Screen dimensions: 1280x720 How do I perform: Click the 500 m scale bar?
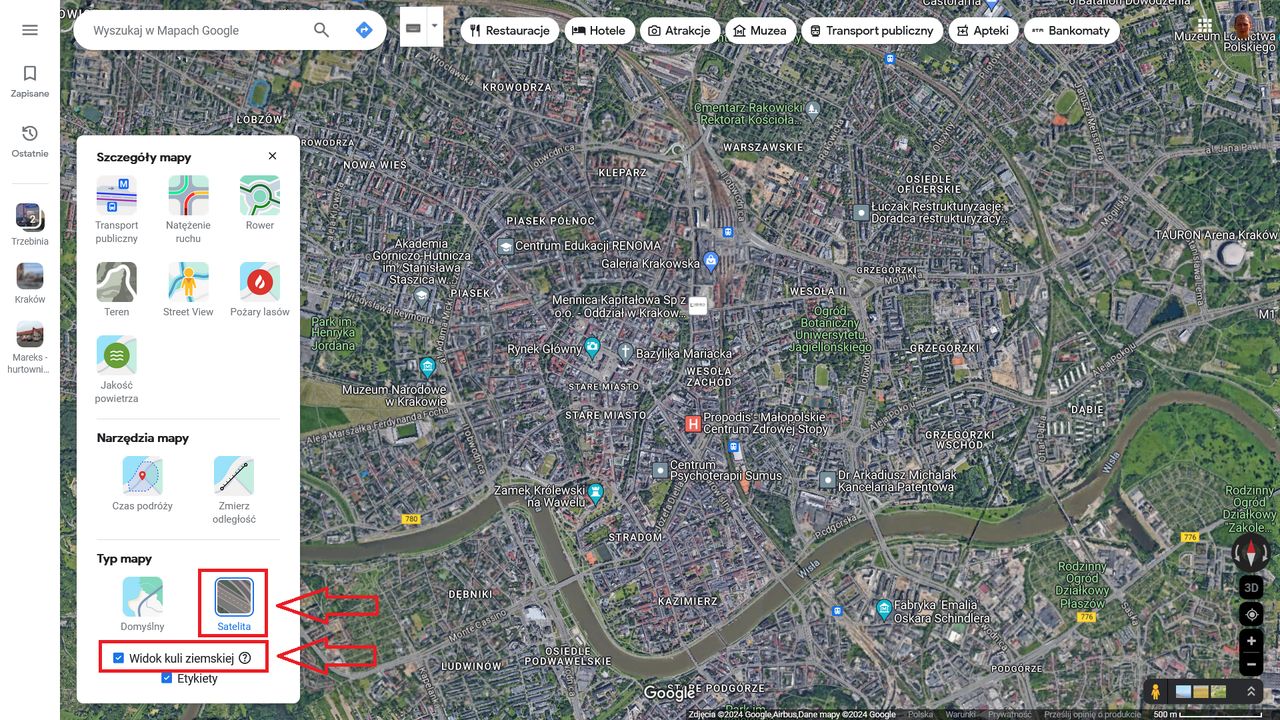1210,714
